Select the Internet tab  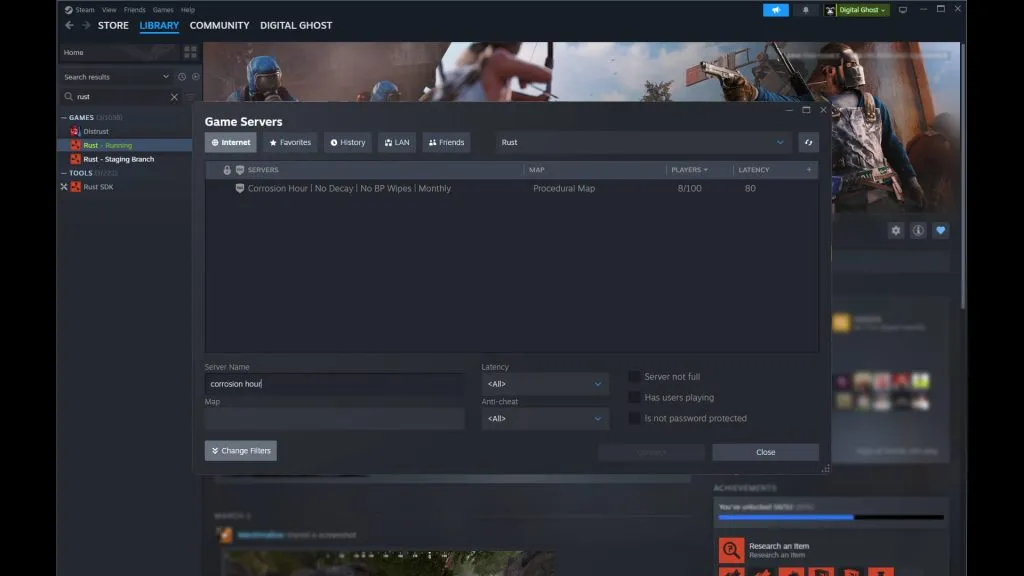tap(231, 142)
